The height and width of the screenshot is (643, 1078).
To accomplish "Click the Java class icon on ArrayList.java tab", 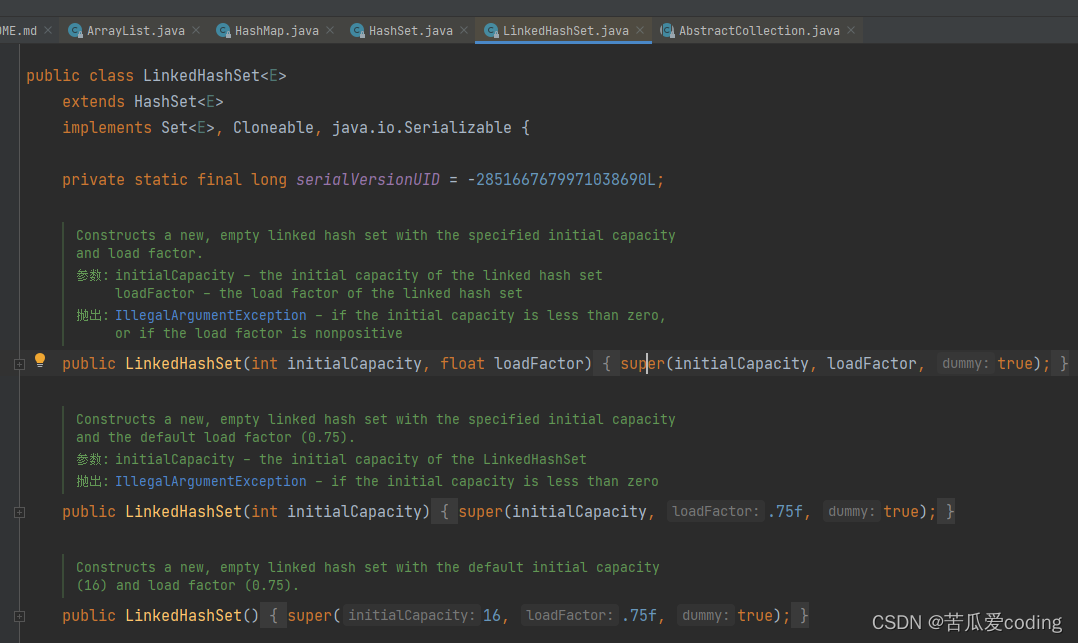I will [75, 30].
